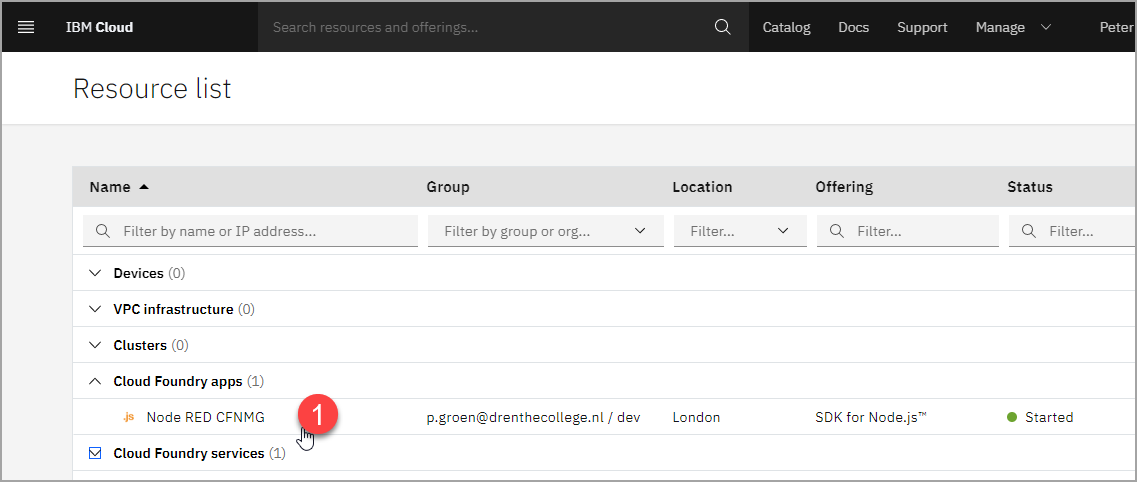Collapse the Cloud Foundry apps section
Viewport: 1137px width, 482px height.
point(95,381)
